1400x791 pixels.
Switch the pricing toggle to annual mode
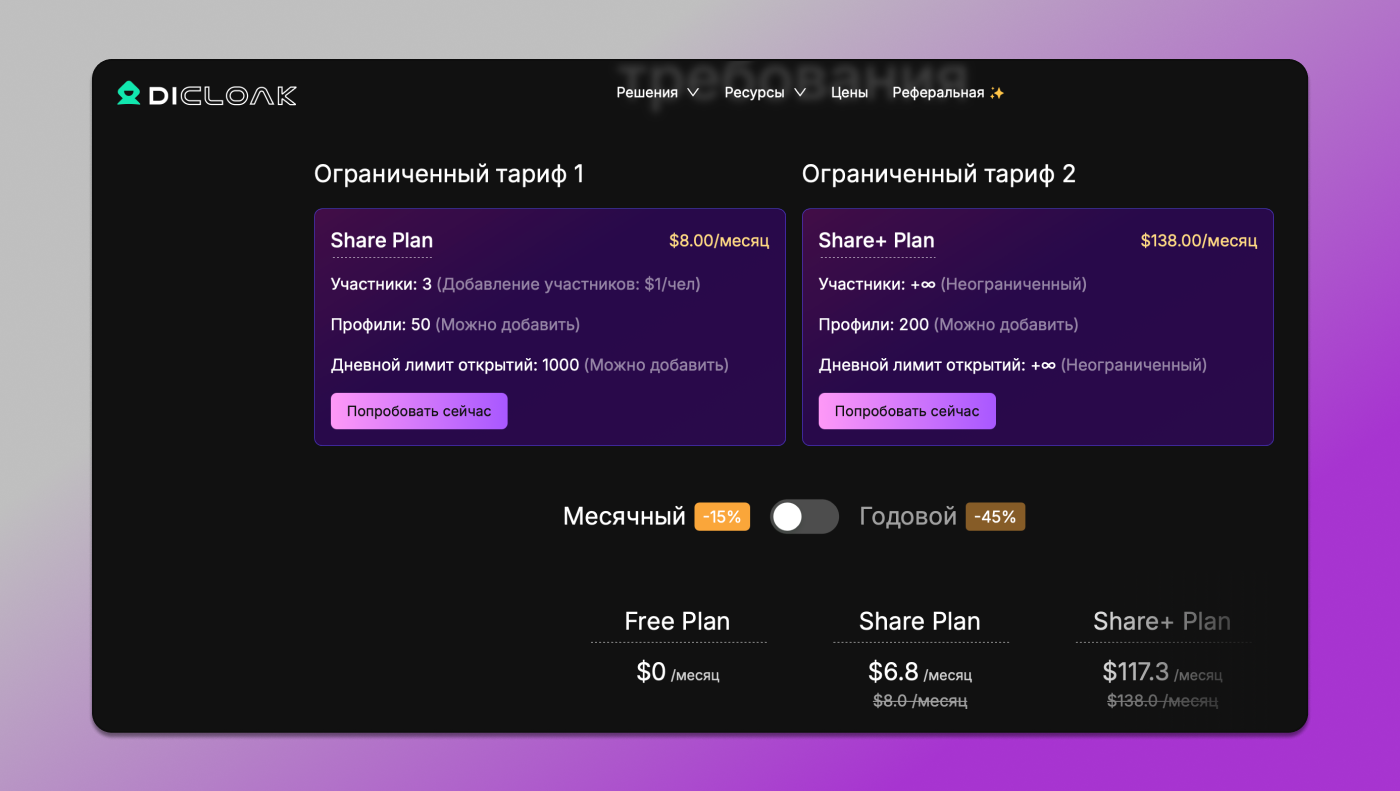(804, 516)
